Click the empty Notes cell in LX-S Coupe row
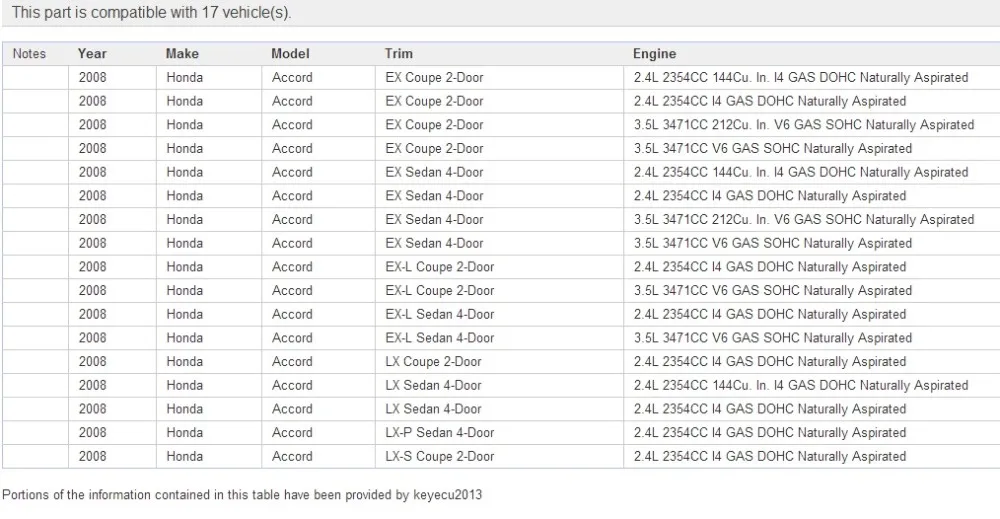 35,456
